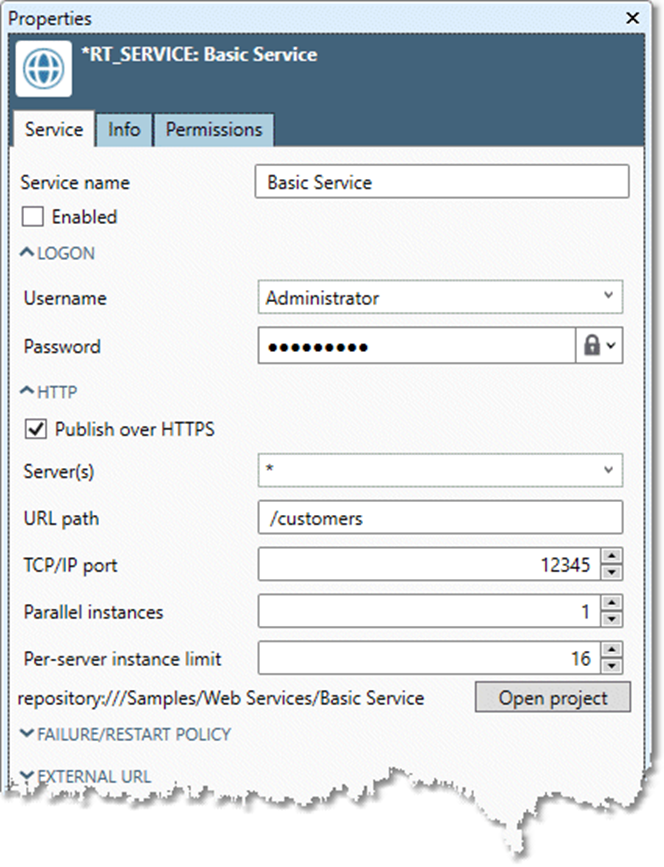Increase the Per-server instance limit
Screen dimensions: 664x867
(x=612, y=651)
